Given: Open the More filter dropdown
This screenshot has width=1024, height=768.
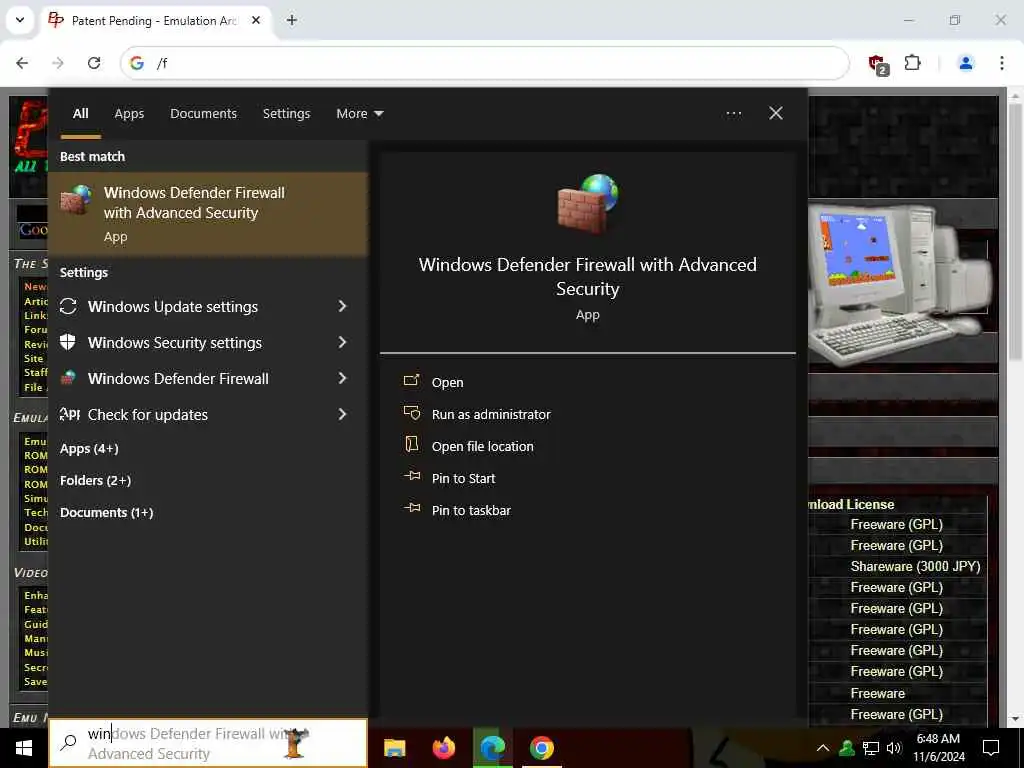Looking at the screenshot, I should [x=360, y=114].
